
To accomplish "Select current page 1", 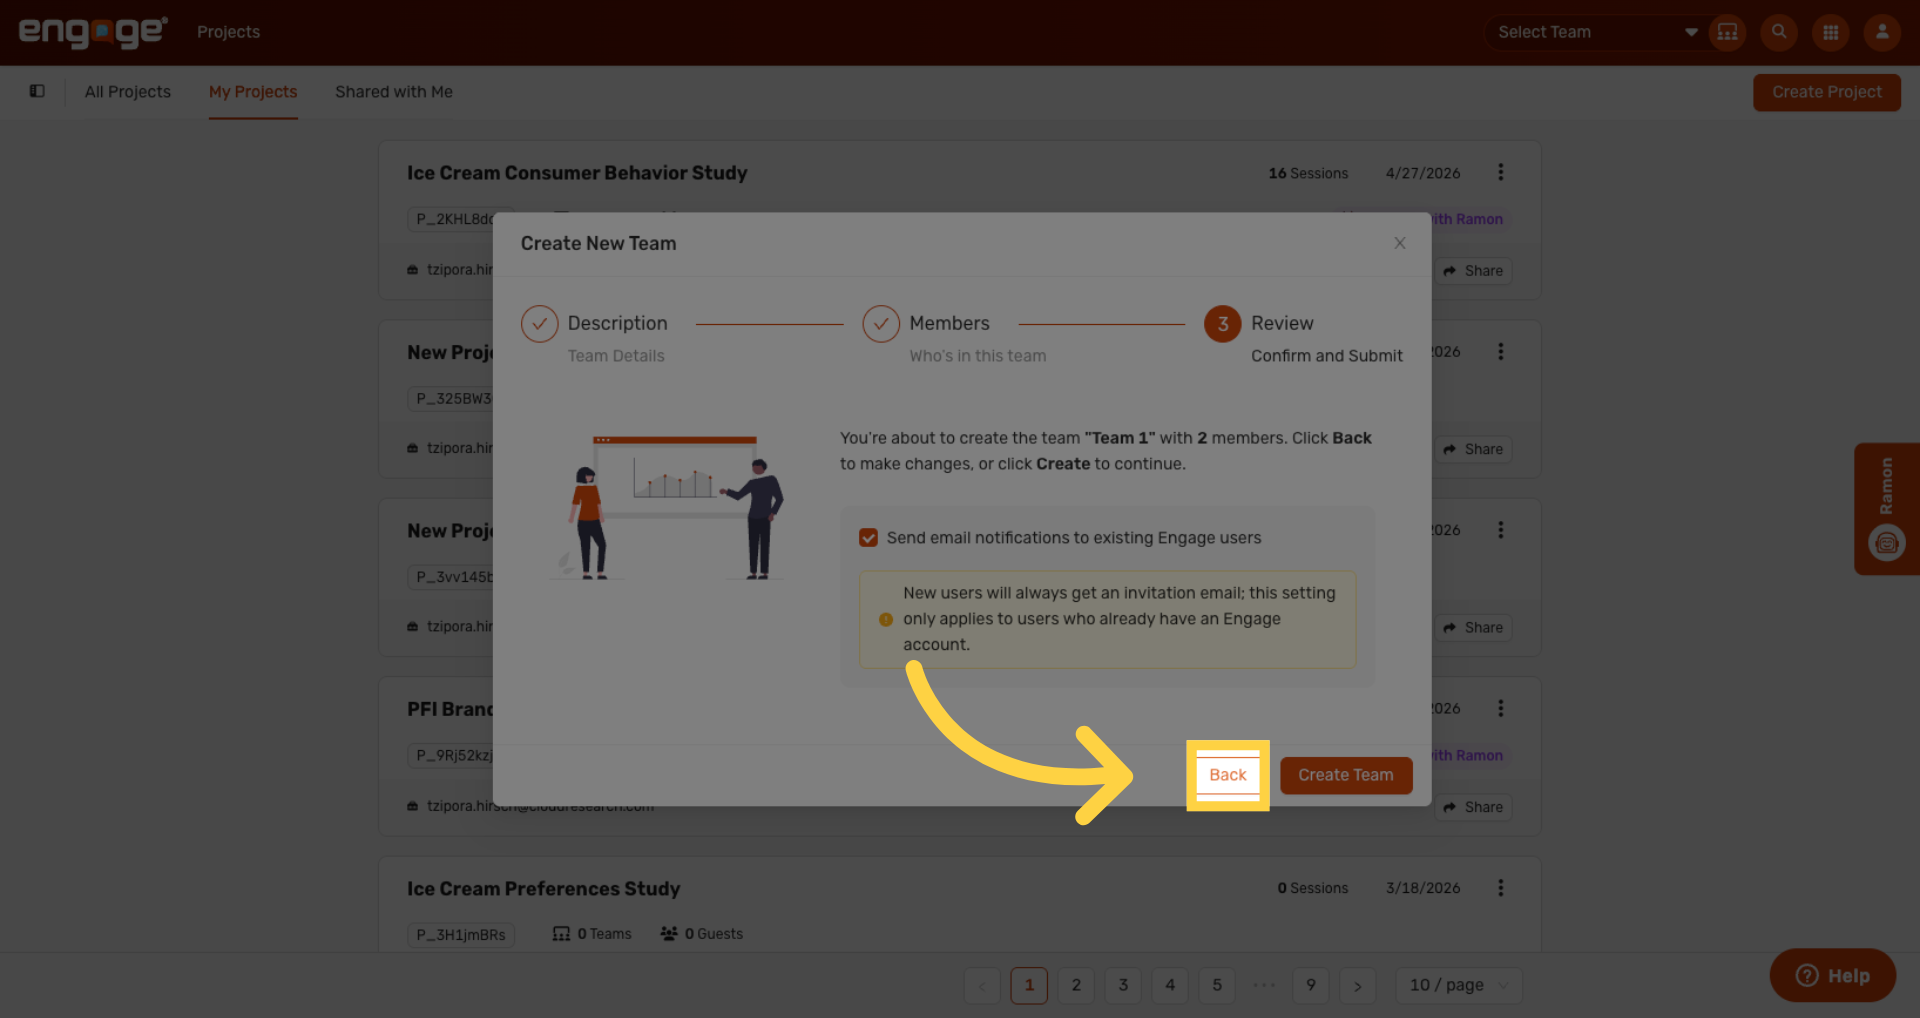I will click(1029, 986).
